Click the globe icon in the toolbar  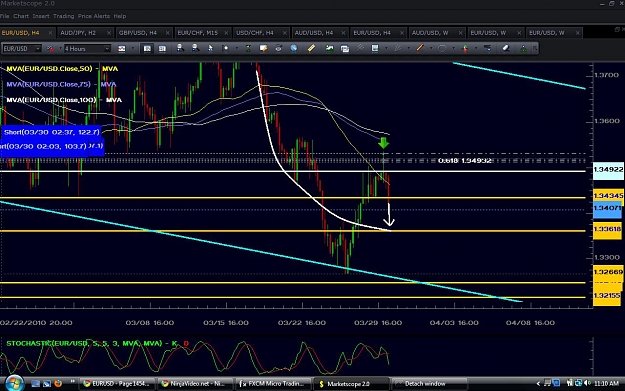tap(294, 48)
